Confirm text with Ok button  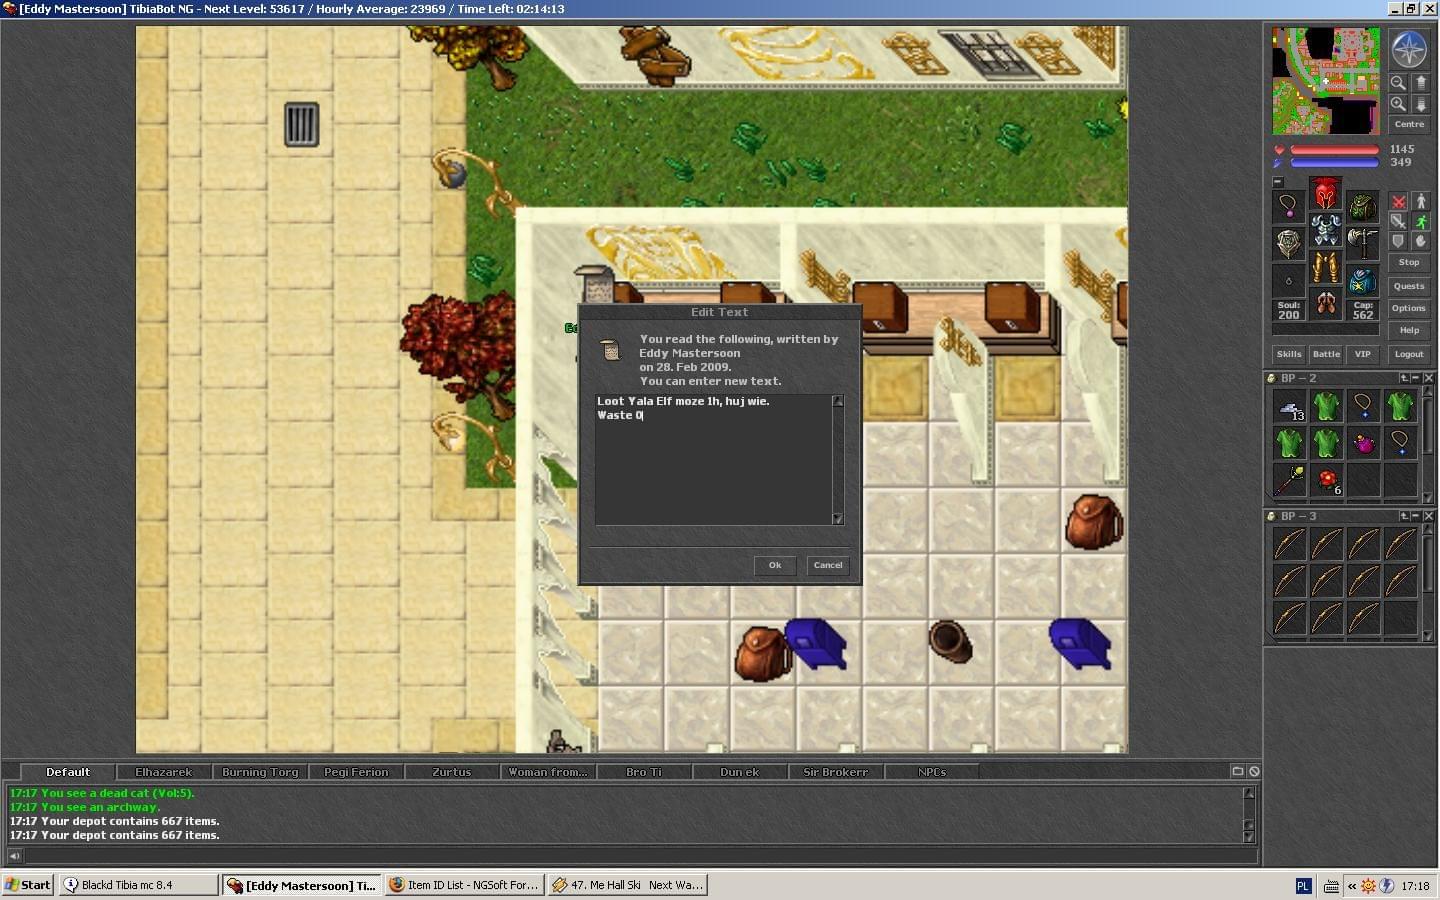pos(775,565)
